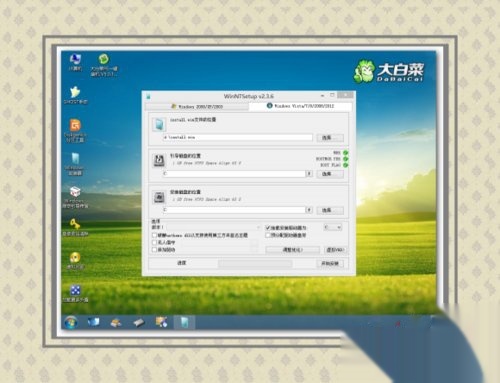This screenshot has width=500, height=383.
Task: Click the green MBR status indicator
Action: [346, 153]
